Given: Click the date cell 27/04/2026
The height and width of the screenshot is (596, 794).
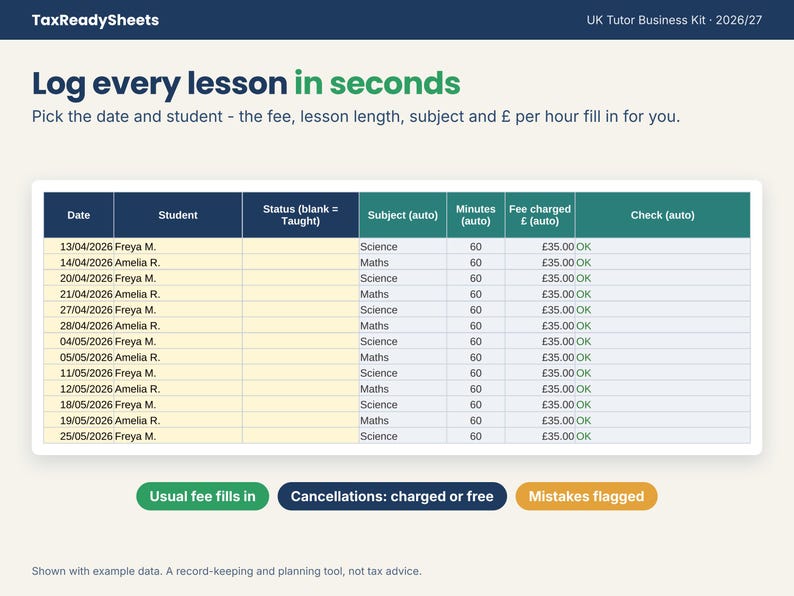Looking at the screenshot, I should coord(78,309).
